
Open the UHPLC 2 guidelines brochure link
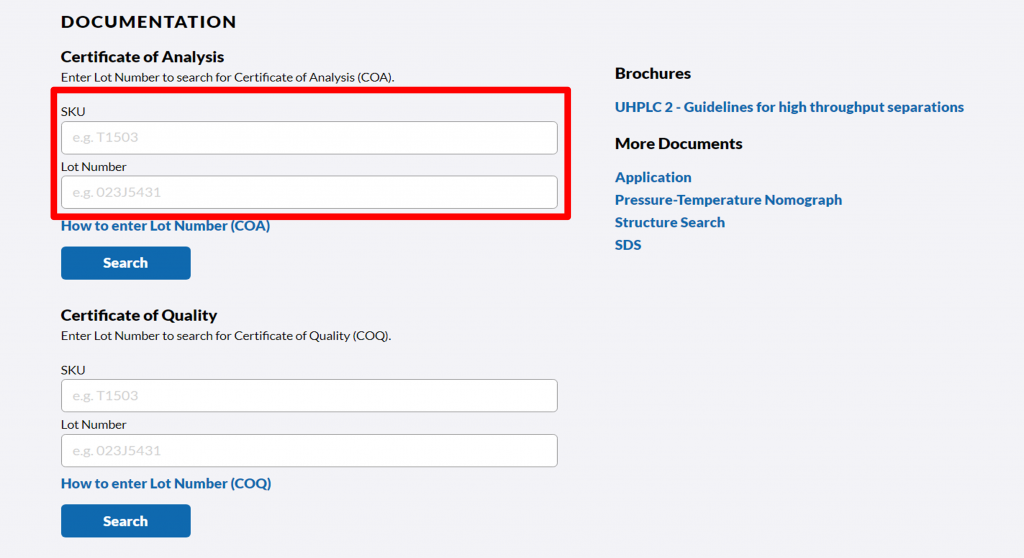[789, 107]
